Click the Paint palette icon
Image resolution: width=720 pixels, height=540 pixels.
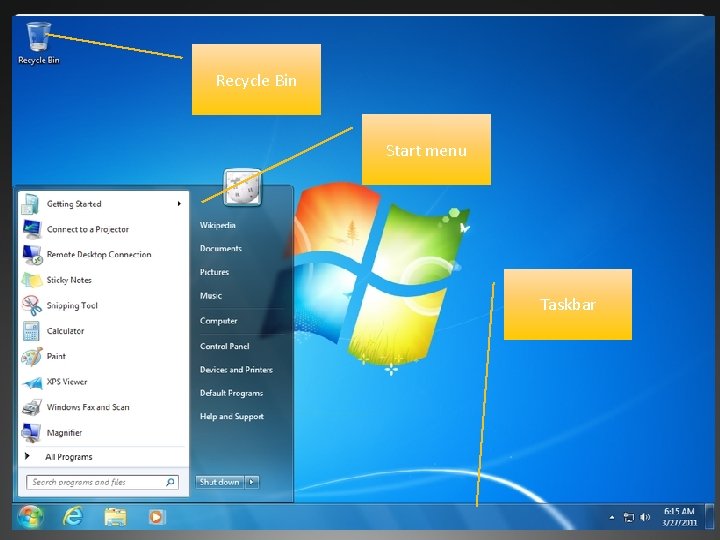tap(32, 357)
